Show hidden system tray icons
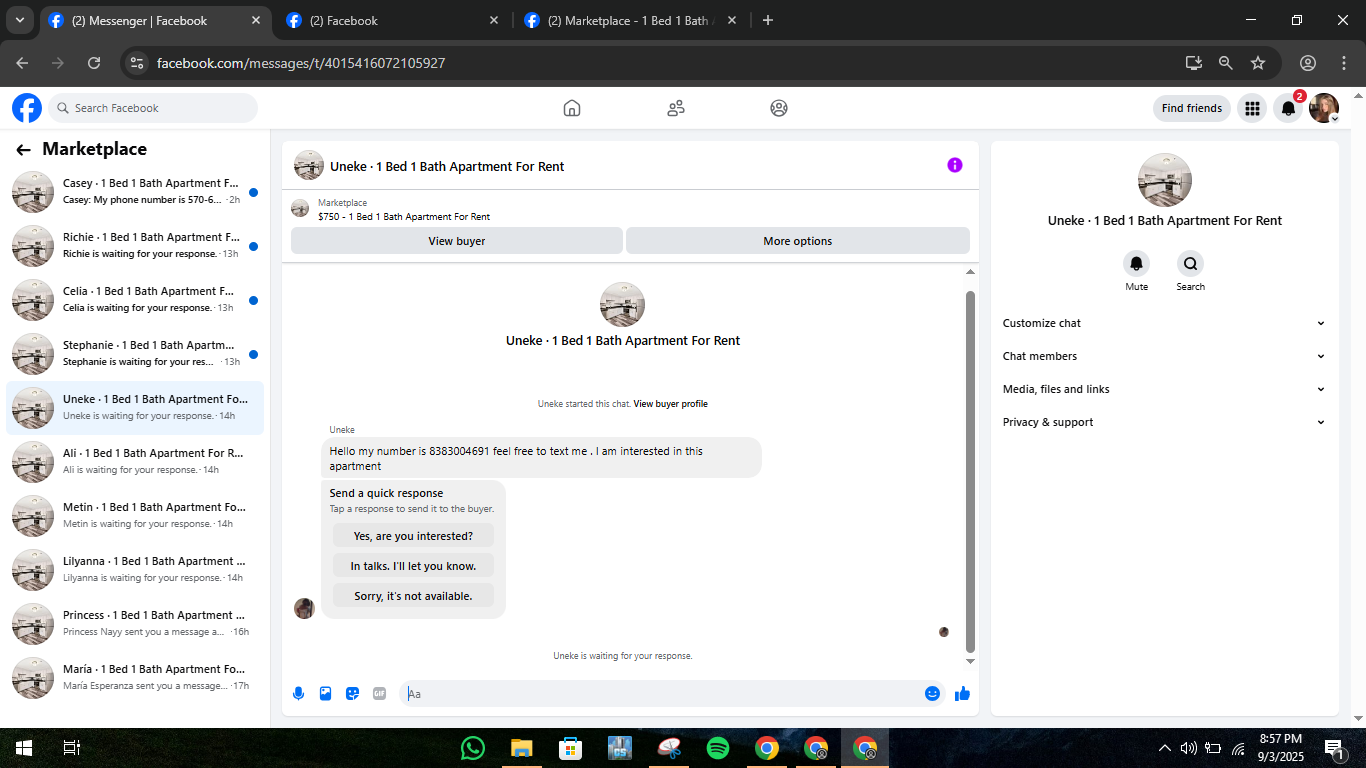The height and width of the screenshot is (768, 1366). pyautogui.click(x=1164, y=748)
